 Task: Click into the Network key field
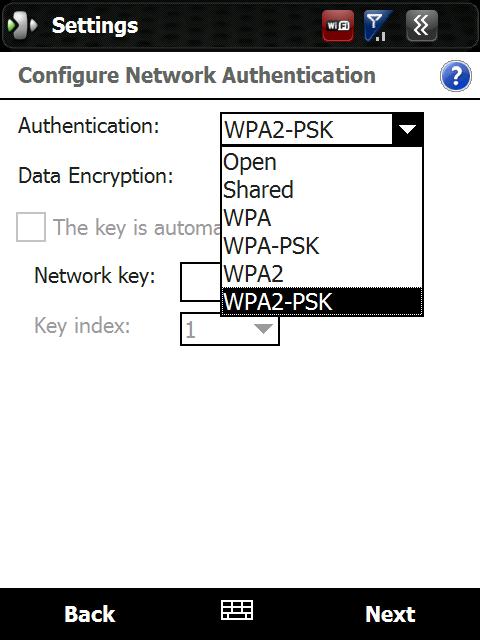click(x=201, y=282)
